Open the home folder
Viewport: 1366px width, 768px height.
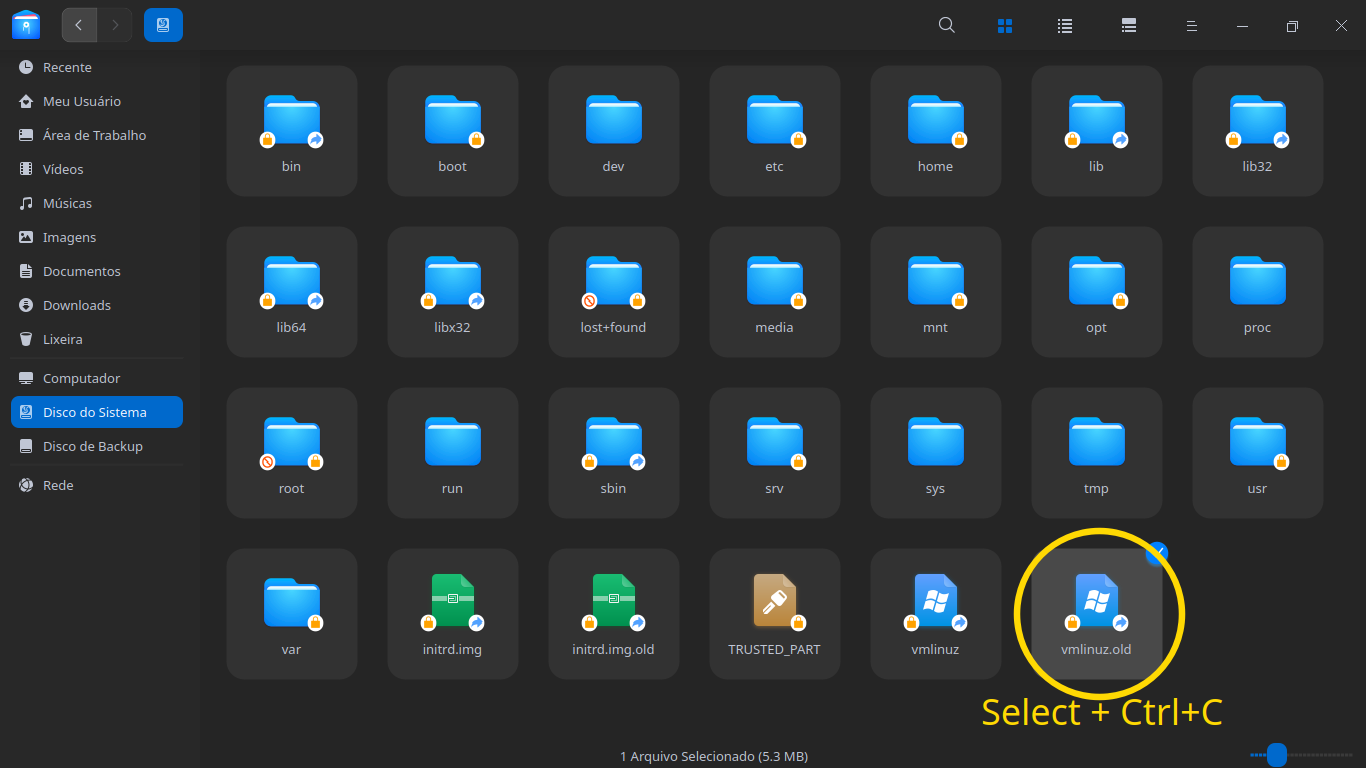935,131
